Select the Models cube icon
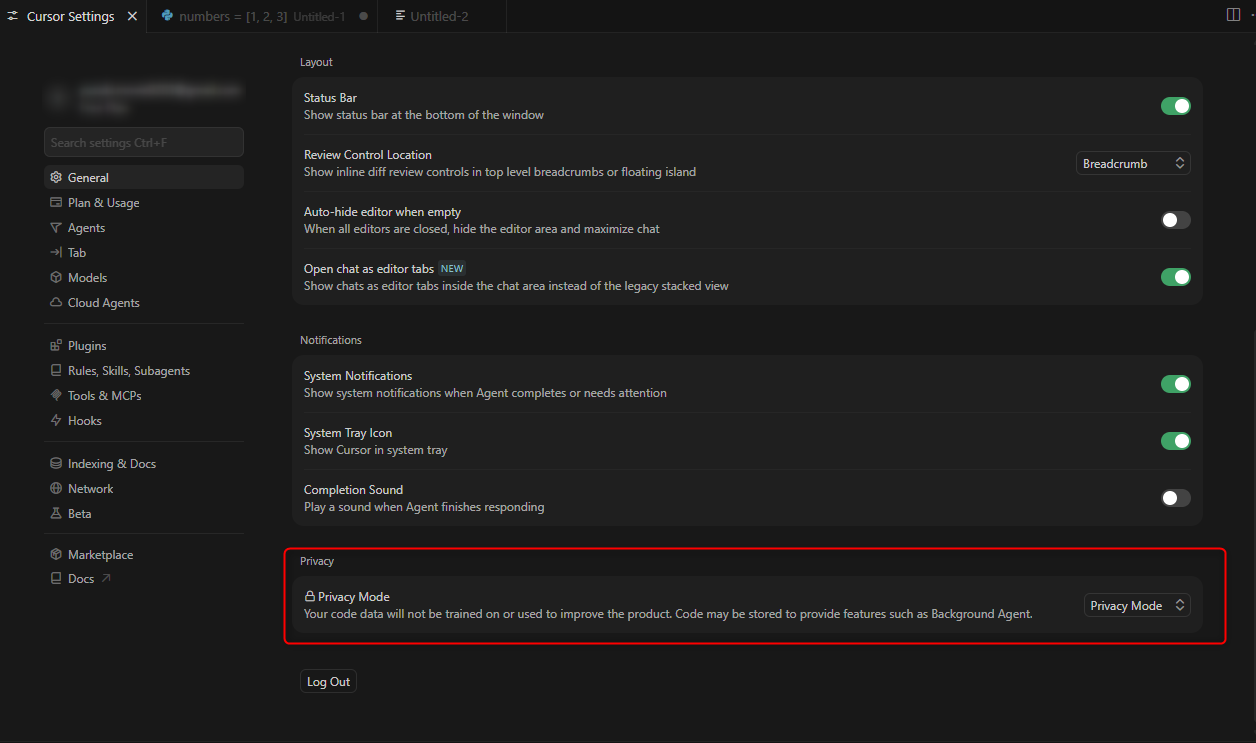Image resolution: width=1256 pixels, height=743 pixels. [56, 278]
